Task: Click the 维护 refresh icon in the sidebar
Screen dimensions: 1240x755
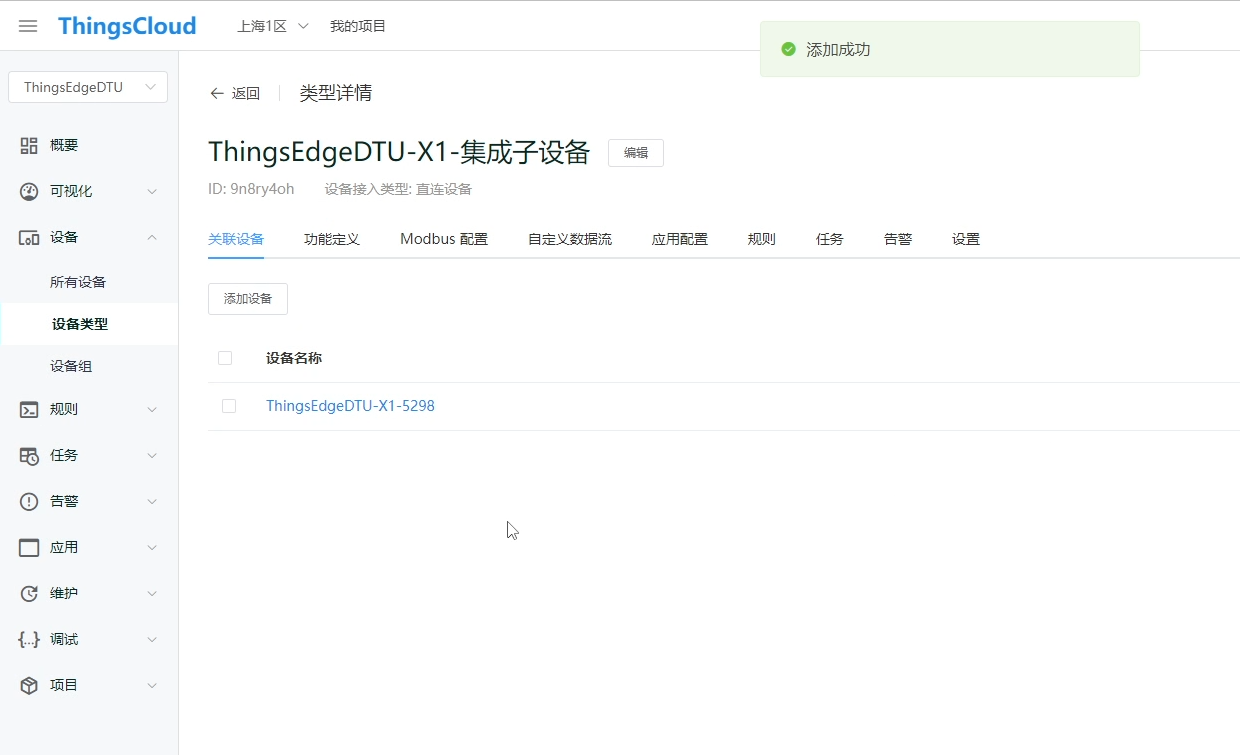Action: click(29, 593)
